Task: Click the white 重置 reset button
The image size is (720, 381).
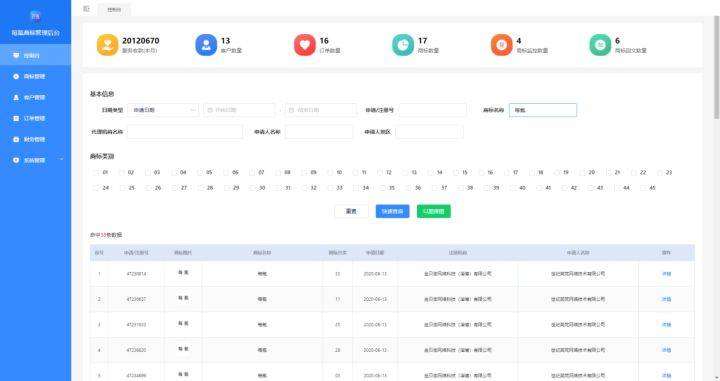Action: pos(351,211)
